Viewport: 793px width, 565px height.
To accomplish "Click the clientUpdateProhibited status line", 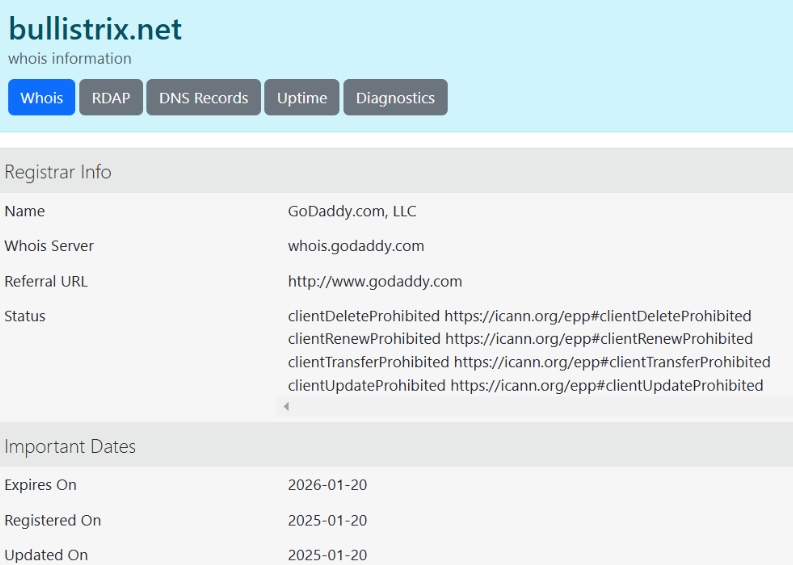I will click(525, 385).
